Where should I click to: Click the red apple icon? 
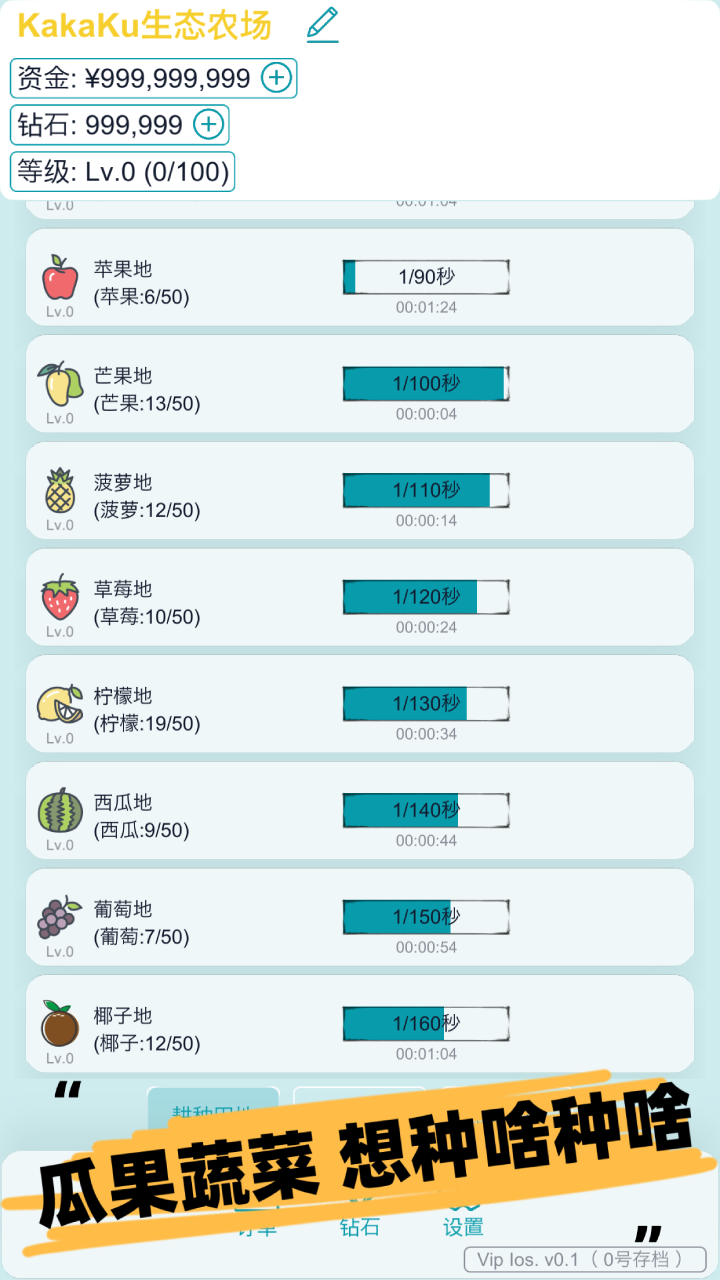pos(60,277)
